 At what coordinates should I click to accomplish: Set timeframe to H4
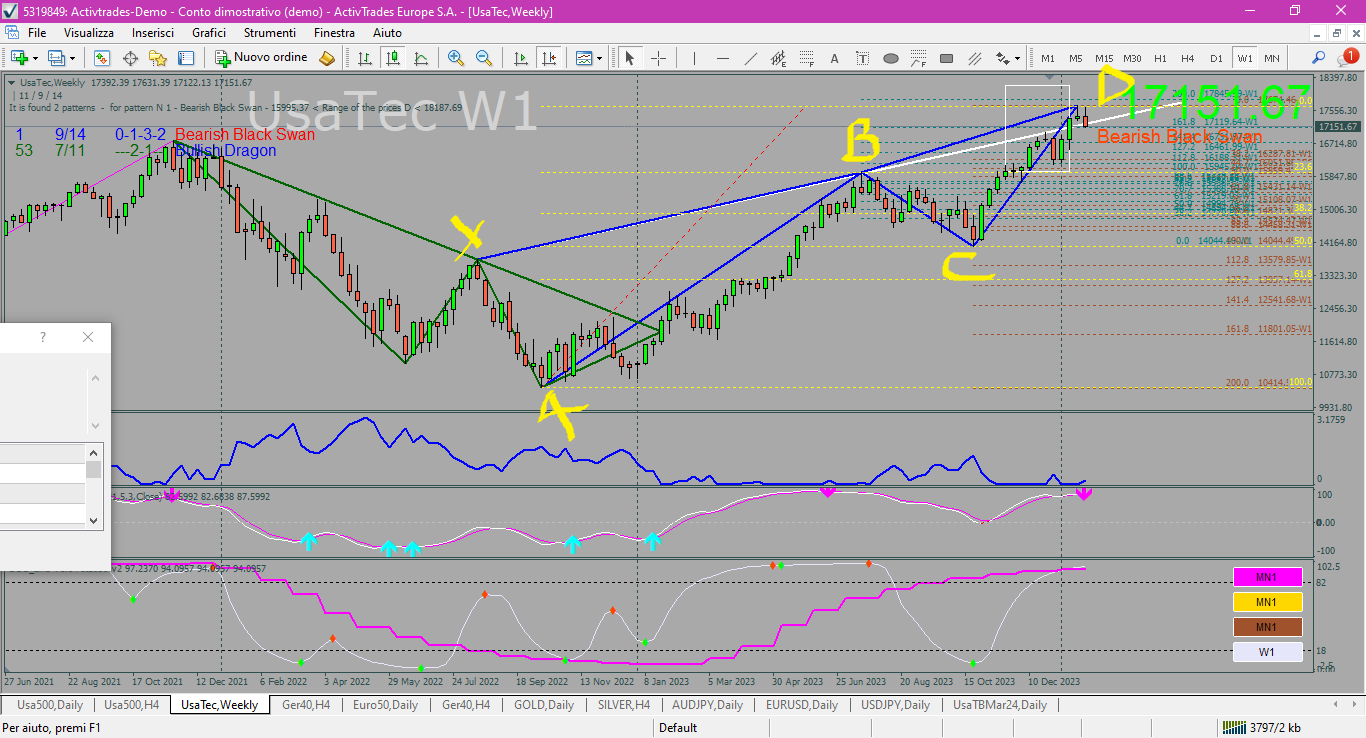1188,58
